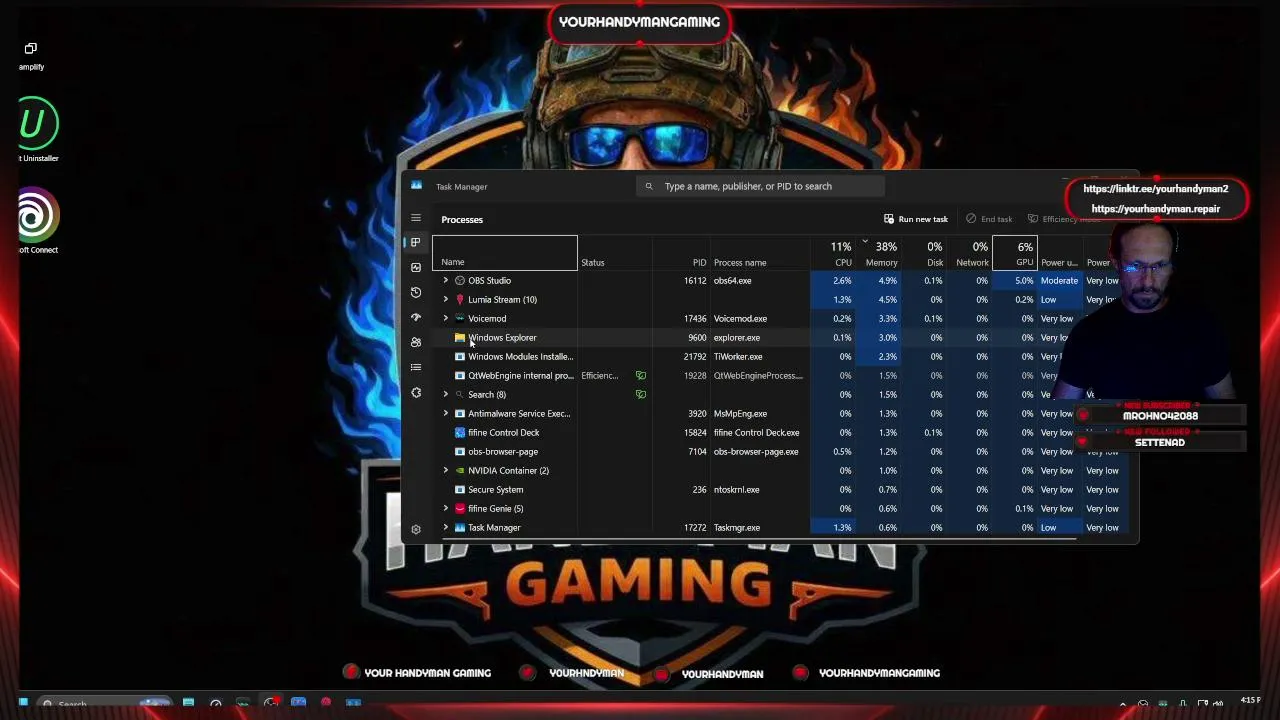Expand the Lumia Stream (10) process group
Viewport: 1280px width, 720px height.
tap(446, 300)
